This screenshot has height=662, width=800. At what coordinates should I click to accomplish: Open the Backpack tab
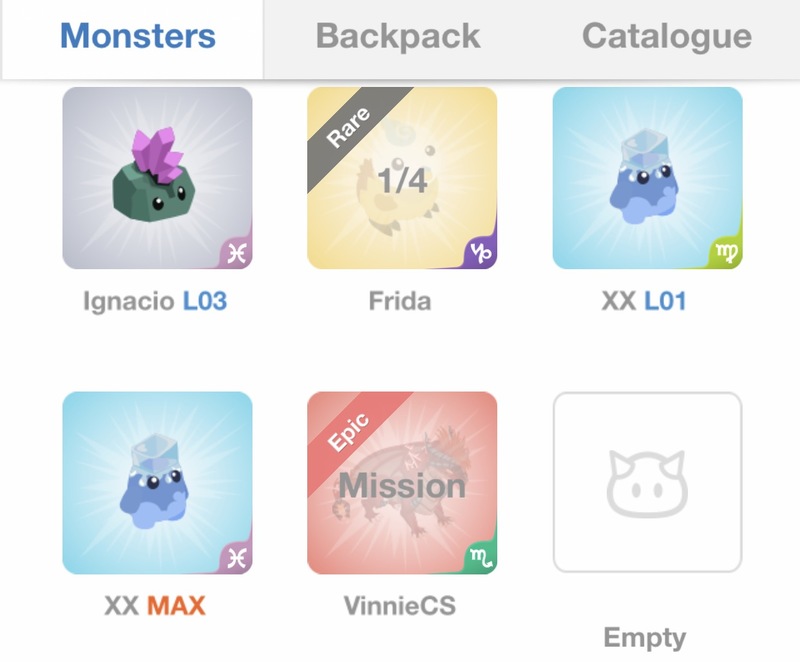point(398,36)
